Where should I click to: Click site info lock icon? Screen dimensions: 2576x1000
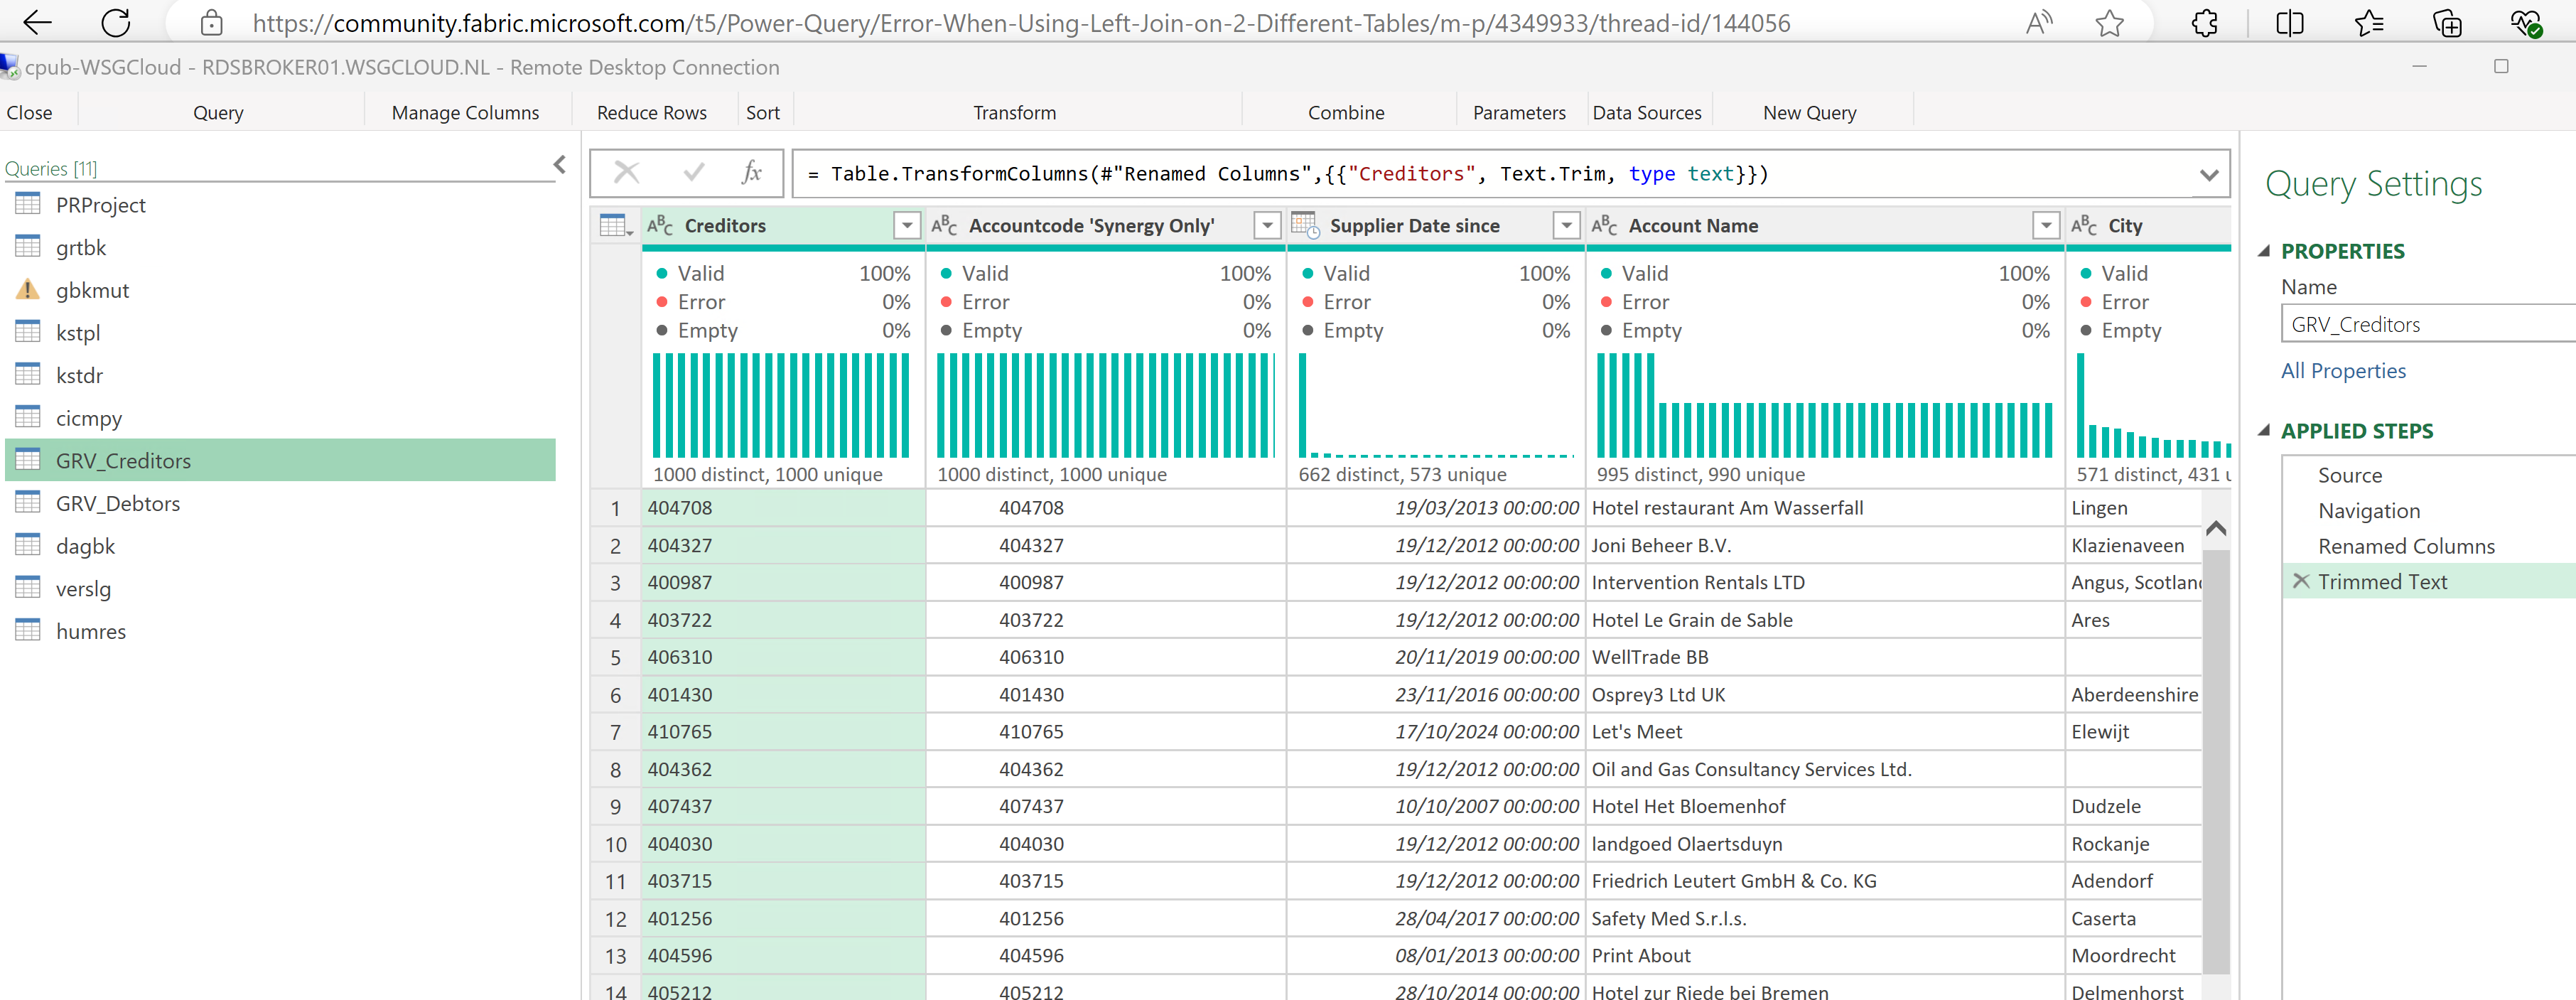(x=211, y=22)
